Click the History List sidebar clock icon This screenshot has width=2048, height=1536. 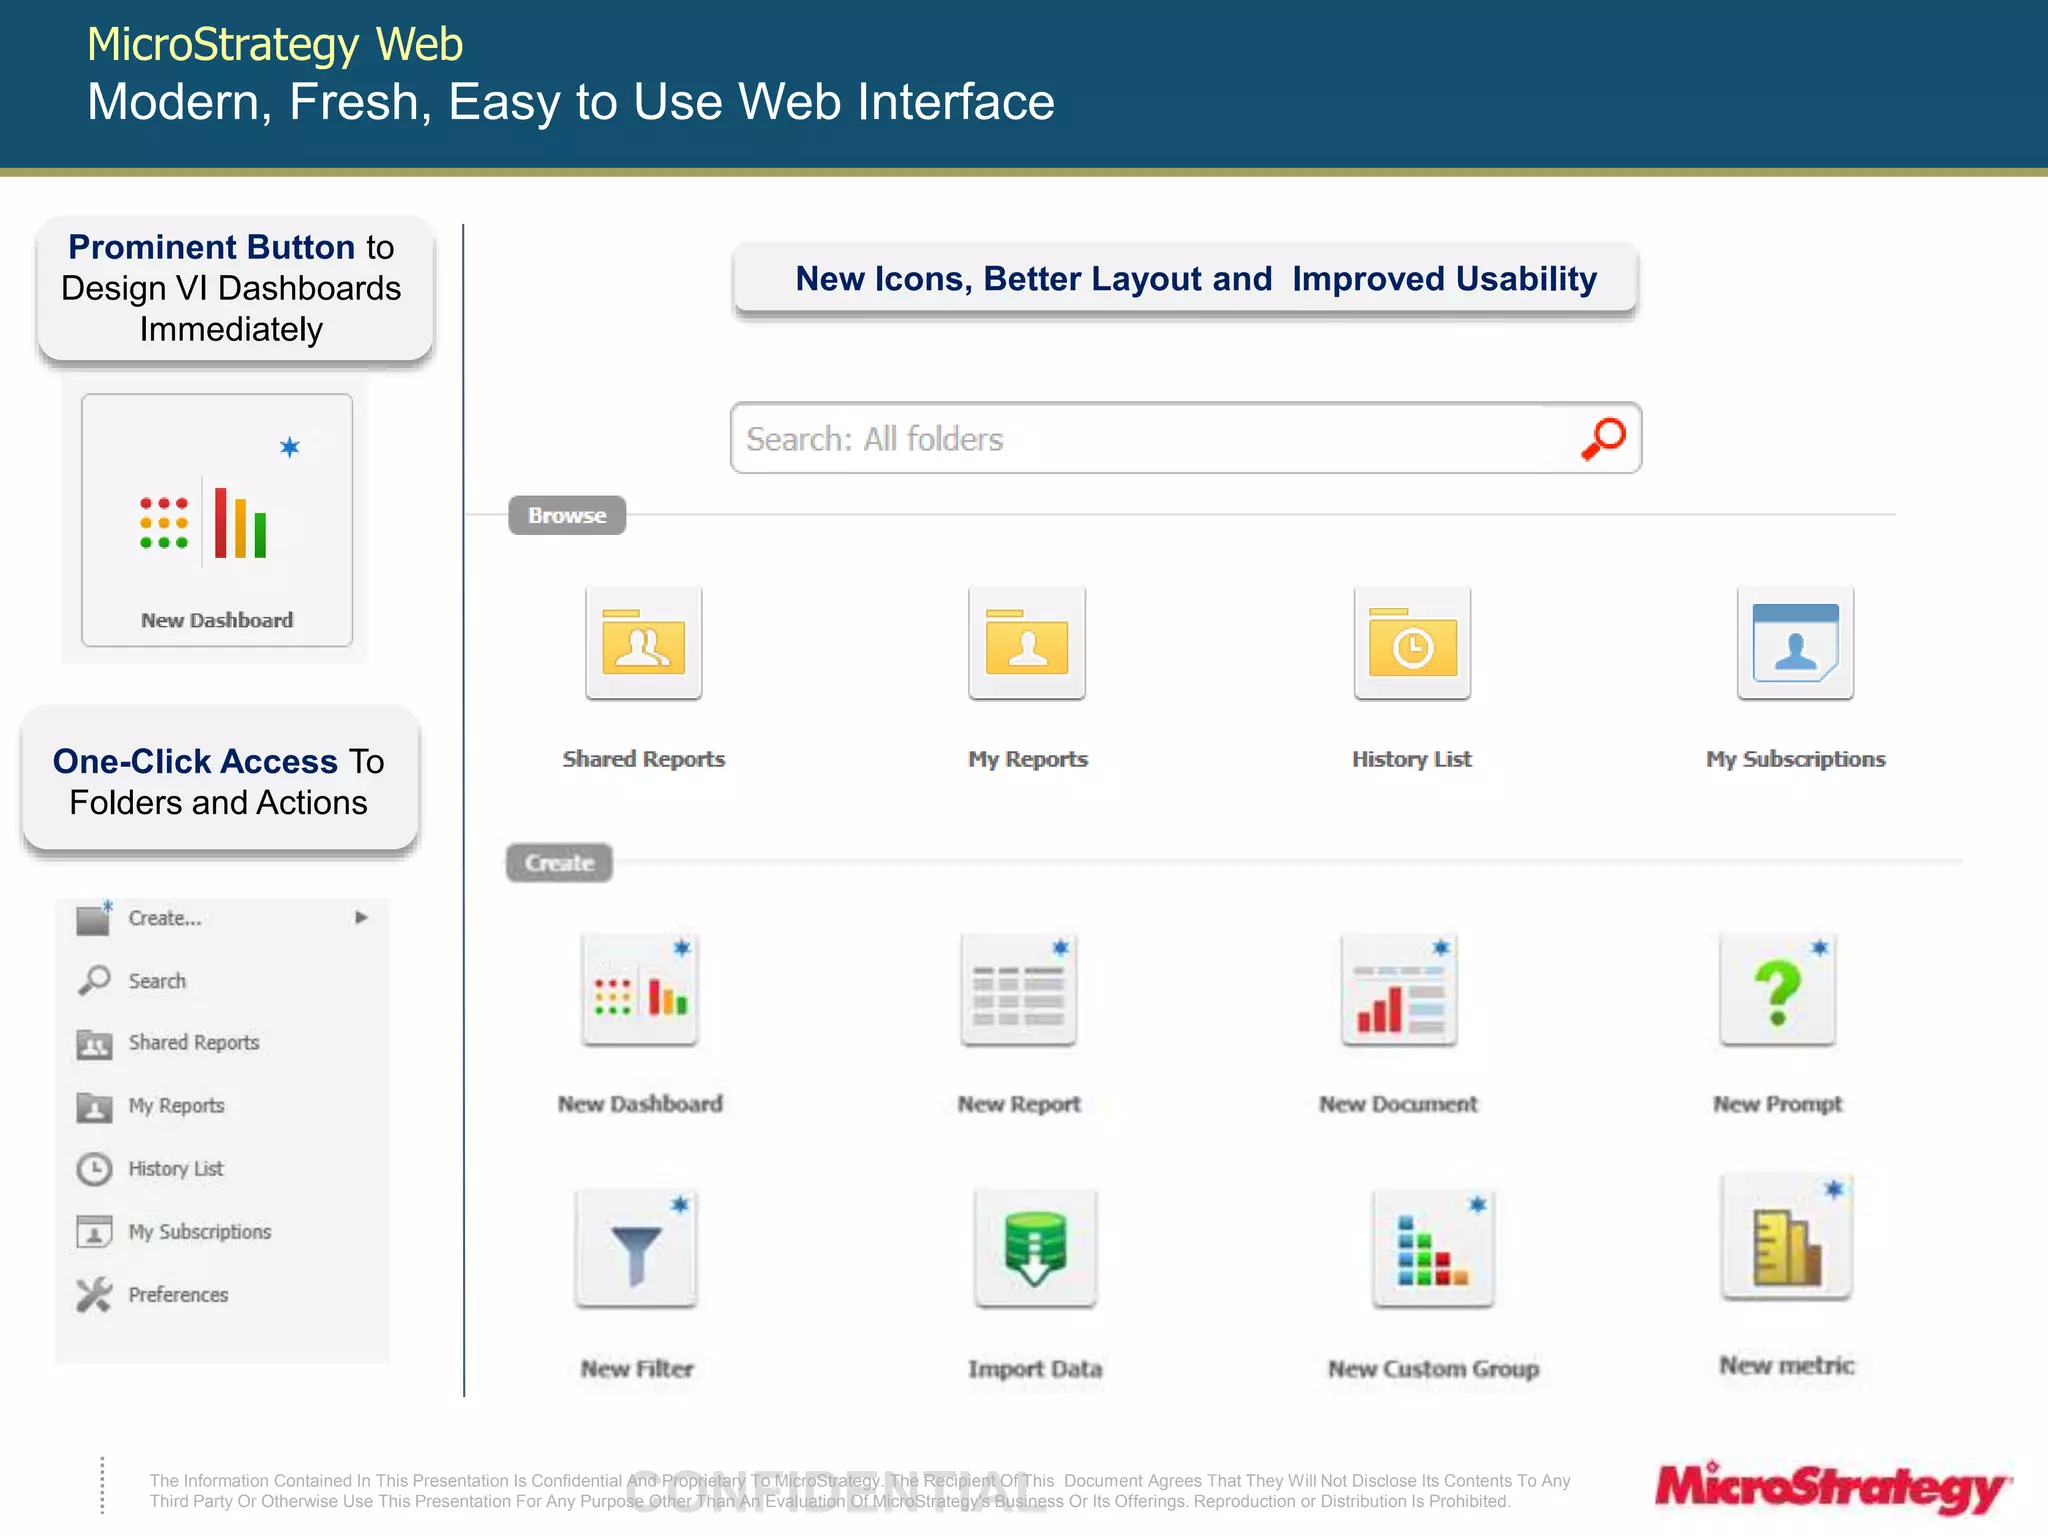(95, 1169)
